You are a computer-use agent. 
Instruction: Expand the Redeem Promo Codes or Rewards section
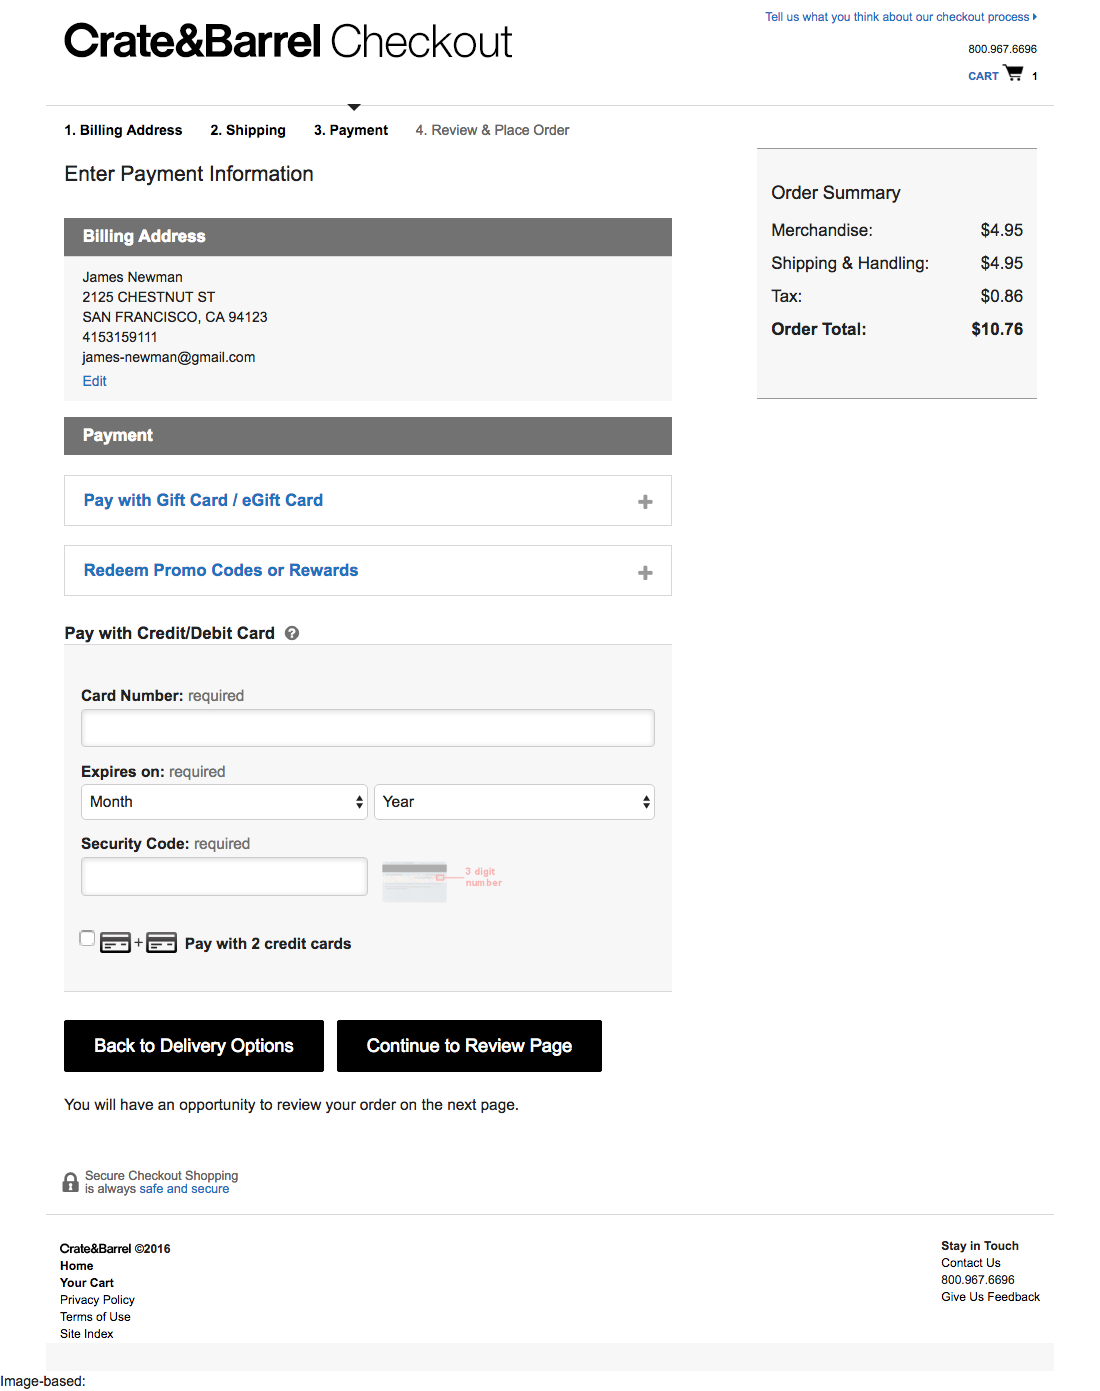[x=221, y=570]
